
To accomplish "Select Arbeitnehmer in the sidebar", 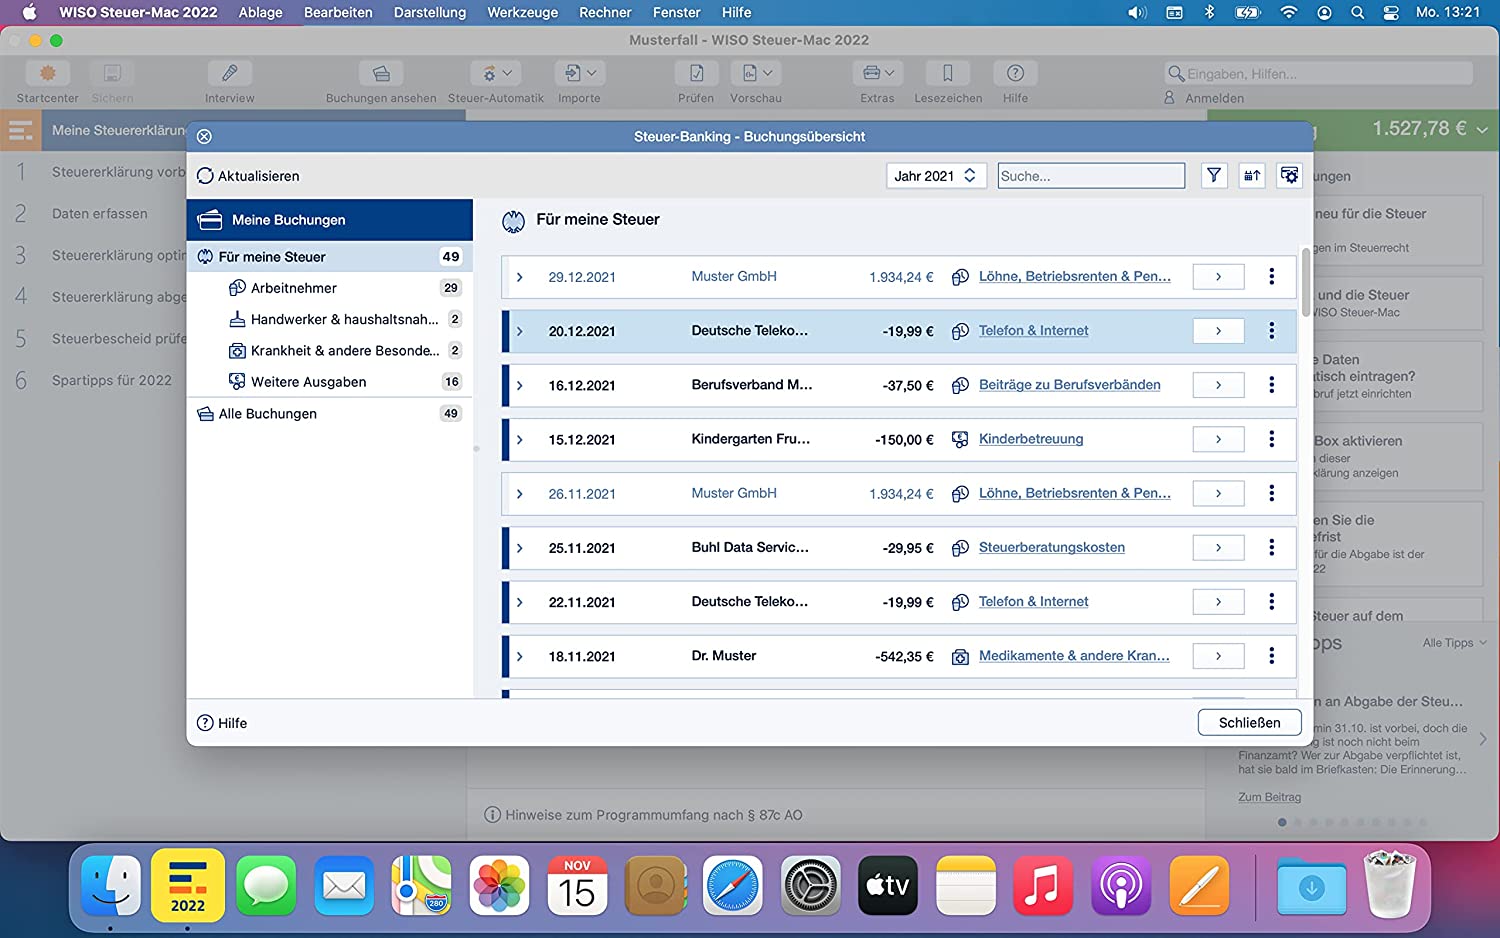I will click(x=293, y=288).
